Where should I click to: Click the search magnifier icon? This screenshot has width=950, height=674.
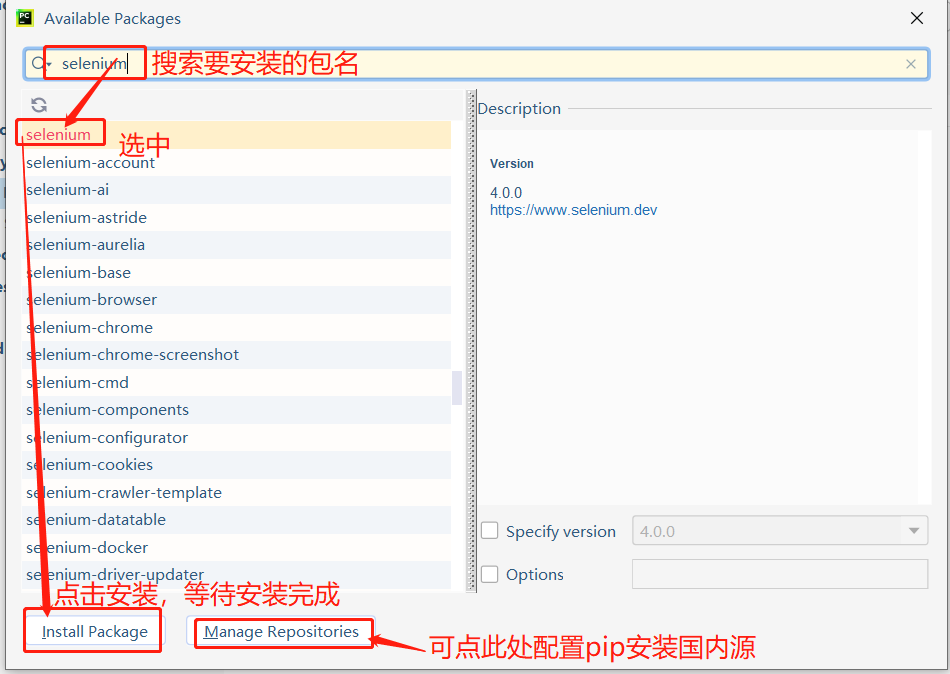point(39,64)
